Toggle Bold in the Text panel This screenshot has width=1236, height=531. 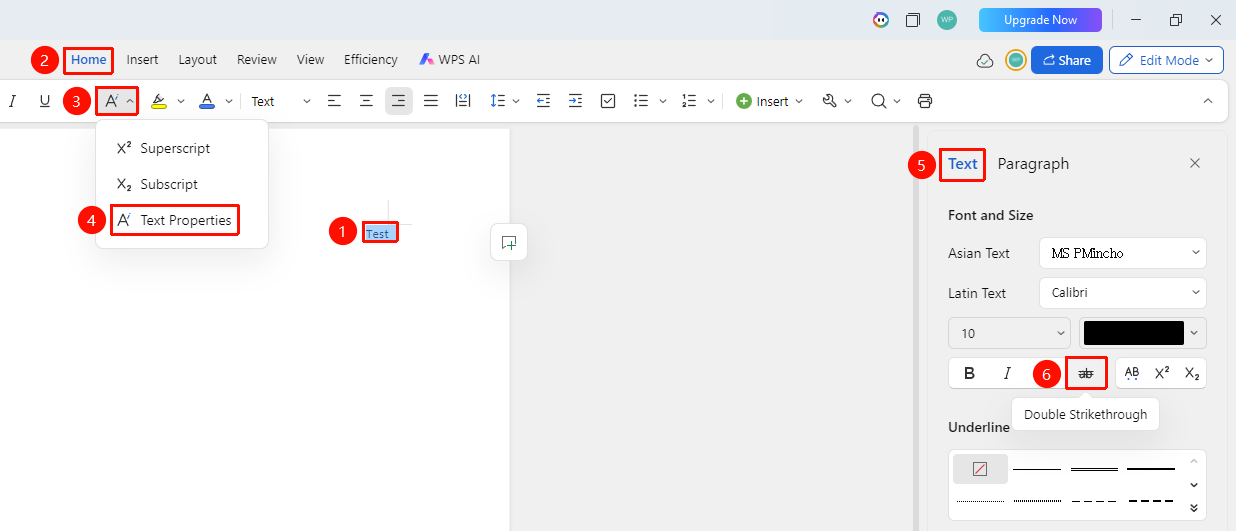tap(969, 373)
